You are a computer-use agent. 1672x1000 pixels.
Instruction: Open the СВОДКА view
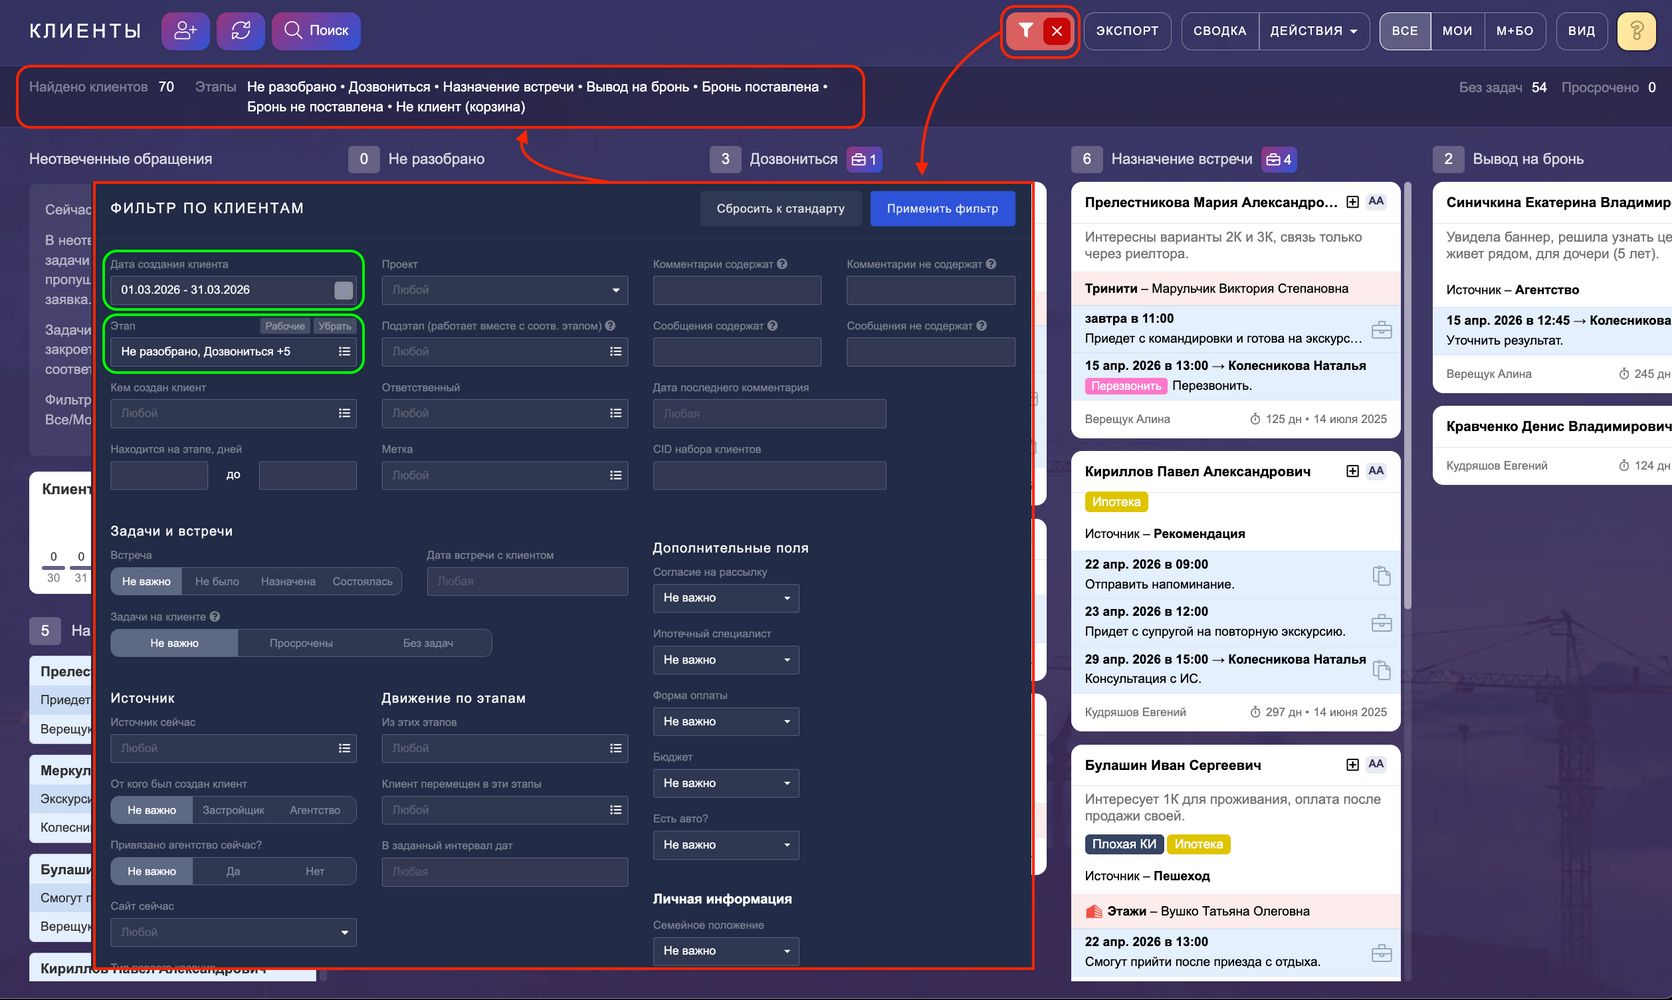pos(1219,31)
